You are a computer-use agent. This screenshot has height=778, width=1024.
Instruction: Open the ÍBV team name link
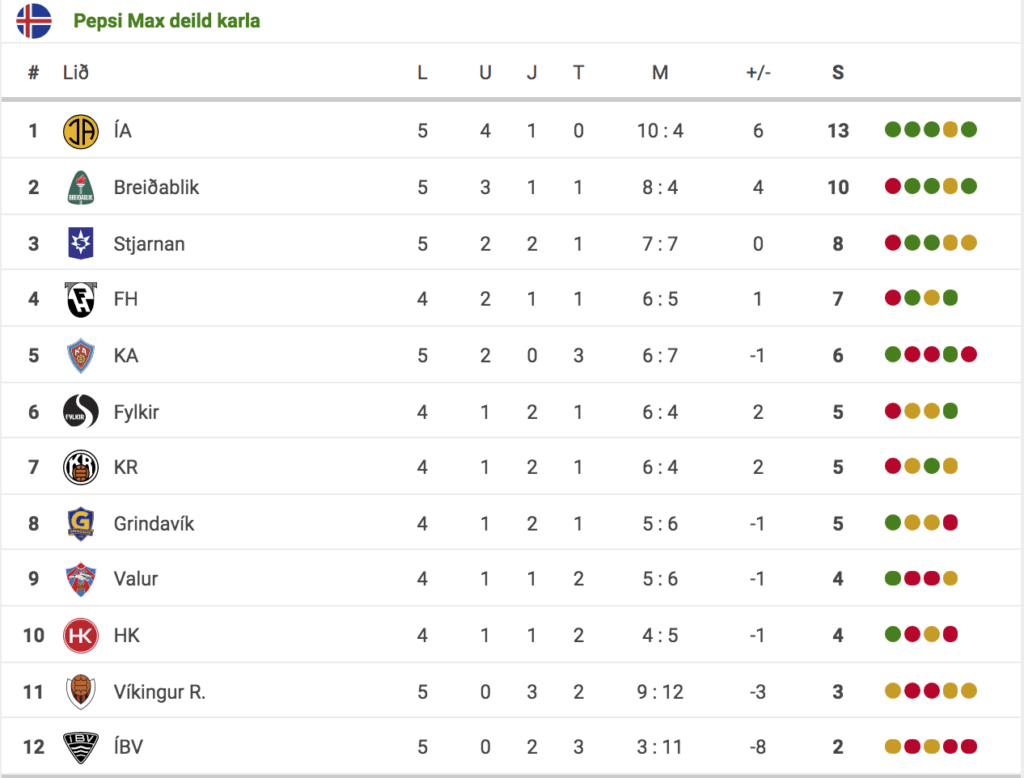click(x=128, y=747)
